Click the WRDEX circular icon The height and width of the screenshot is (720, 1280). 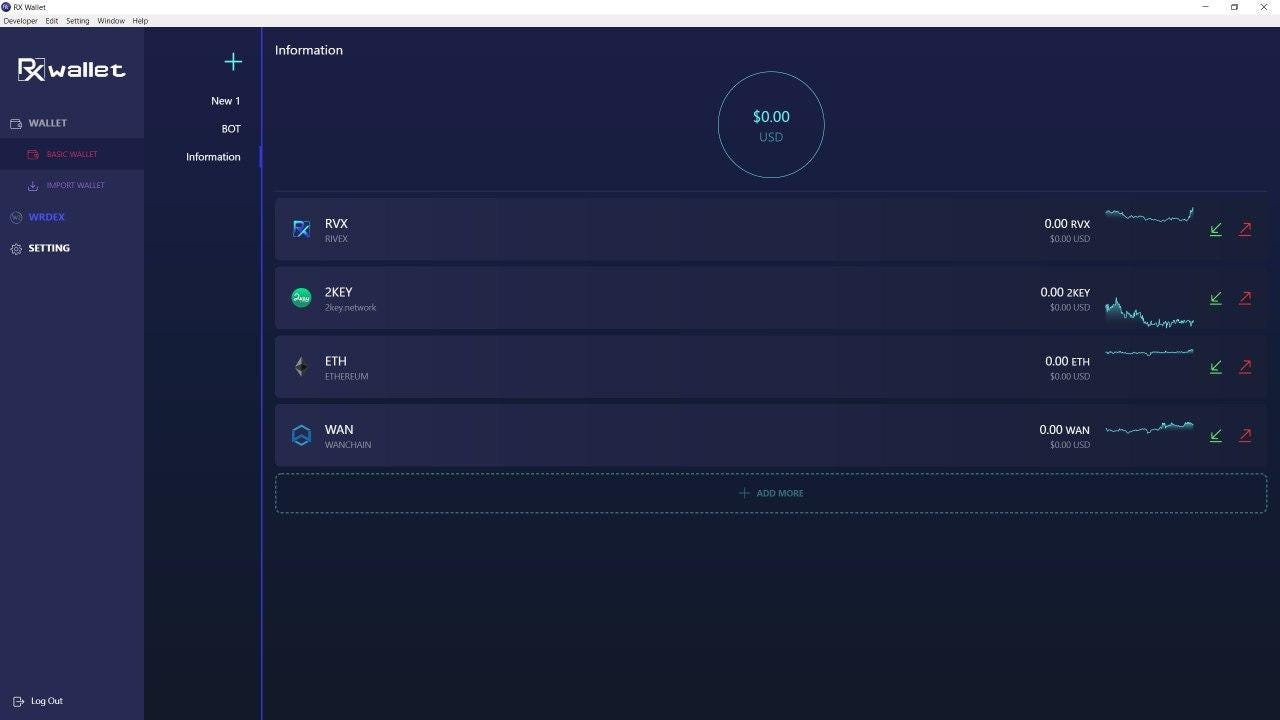tap(15, 217)
